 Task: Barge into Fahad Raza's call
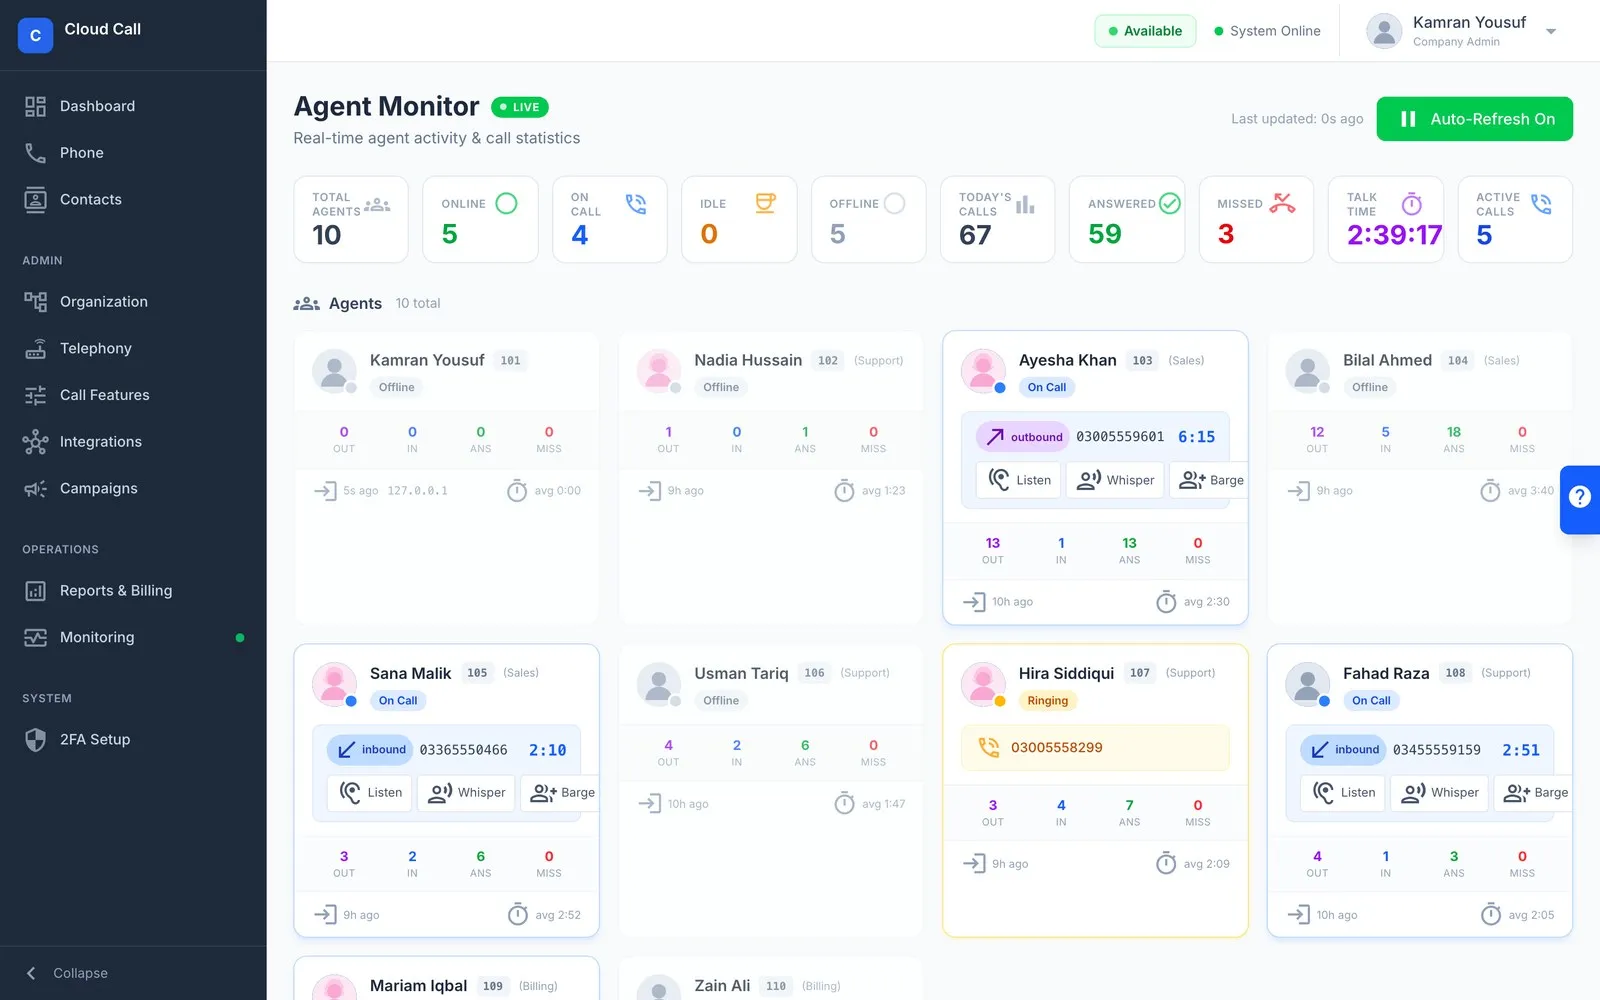(x=1533, y=793)
